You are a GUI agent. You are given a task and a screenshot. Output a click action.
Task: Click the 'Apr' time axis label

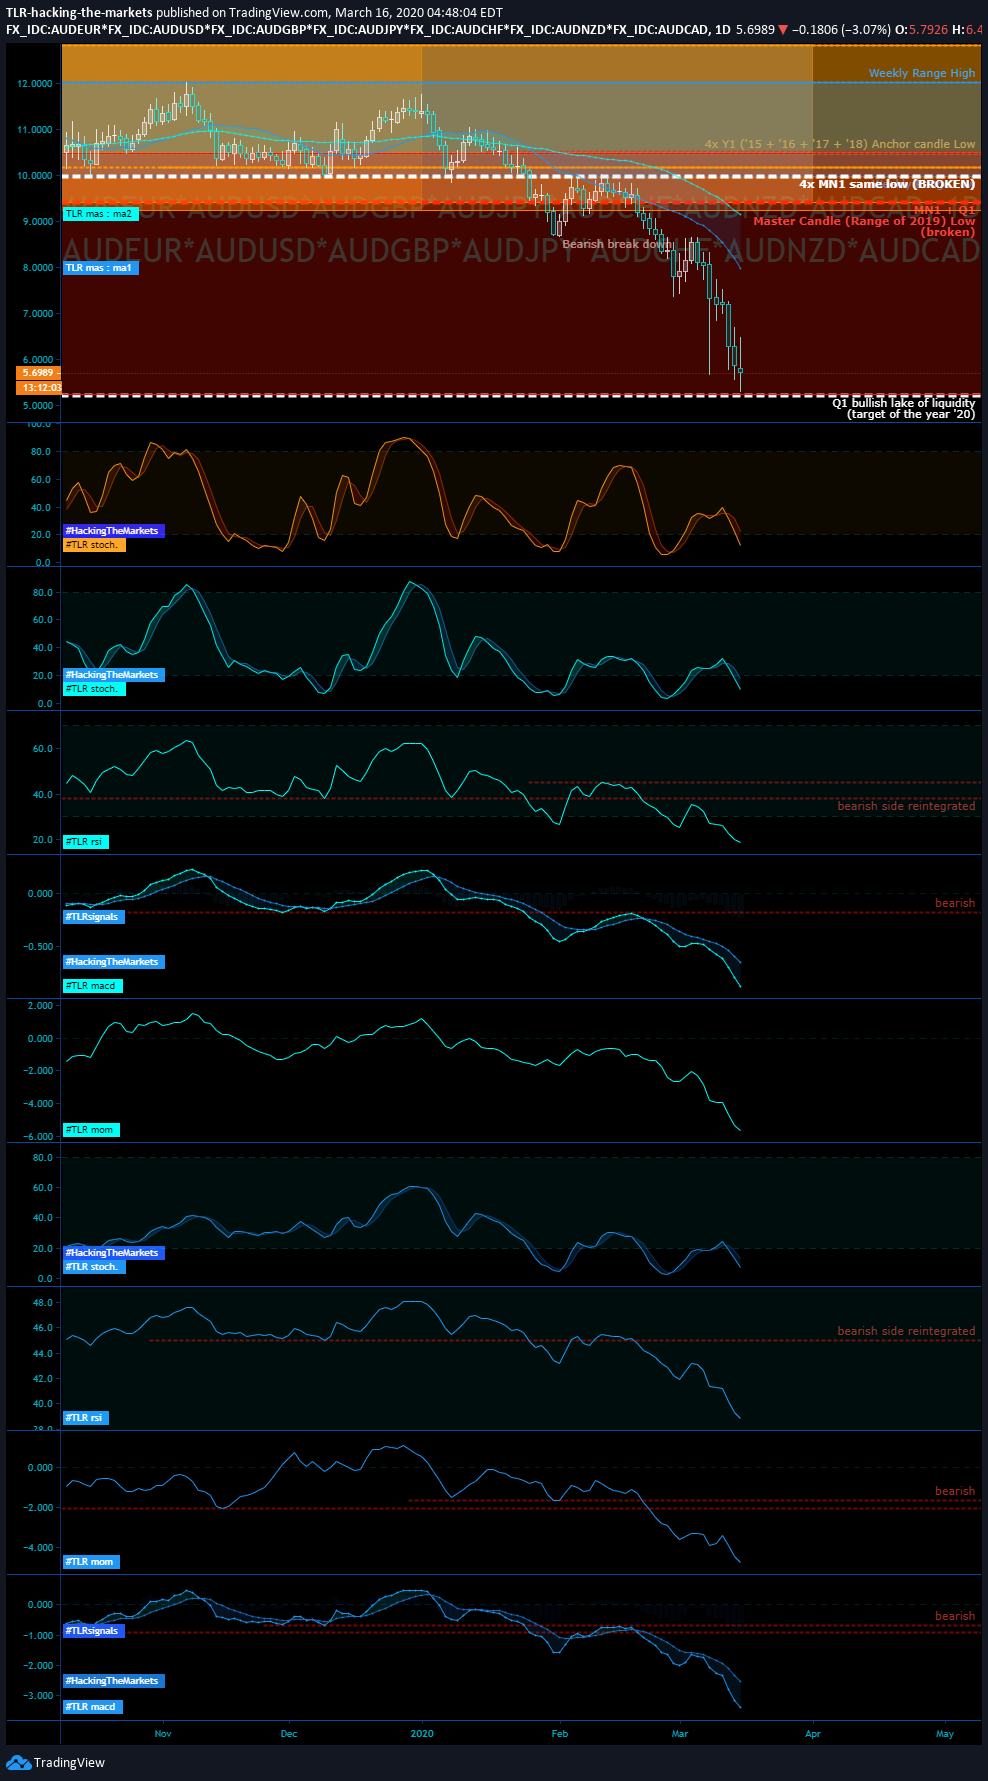point(813,1734)
